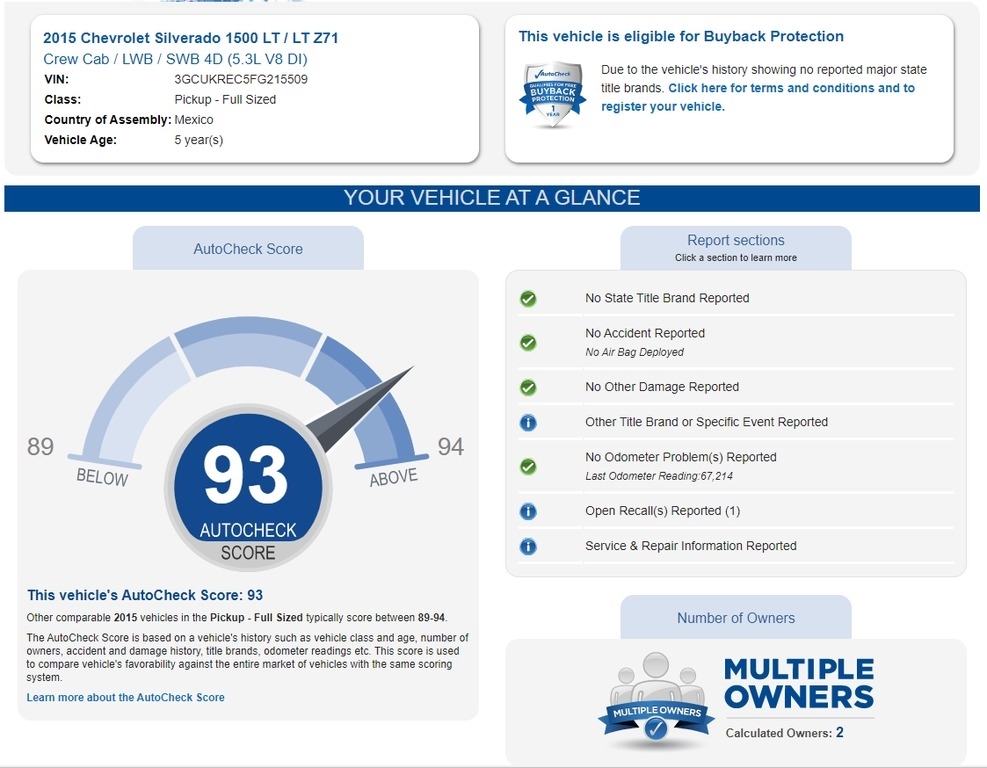Viewport: 987px width, 768px height.
Task: Open the Open Recall(s) Reported (1) section
Action: [x=662, y=511]
